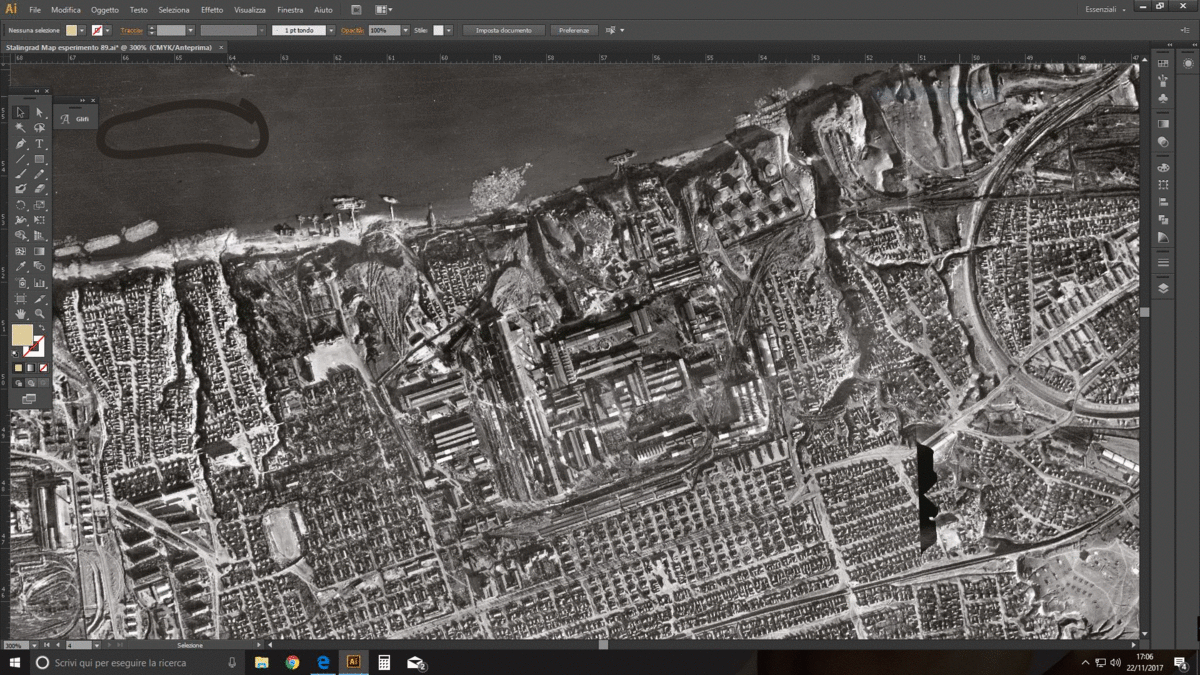Open the Gradient panel icon
This screenshot has height=675, width=1200.
pyautogui.click(x=1163, y=124)
